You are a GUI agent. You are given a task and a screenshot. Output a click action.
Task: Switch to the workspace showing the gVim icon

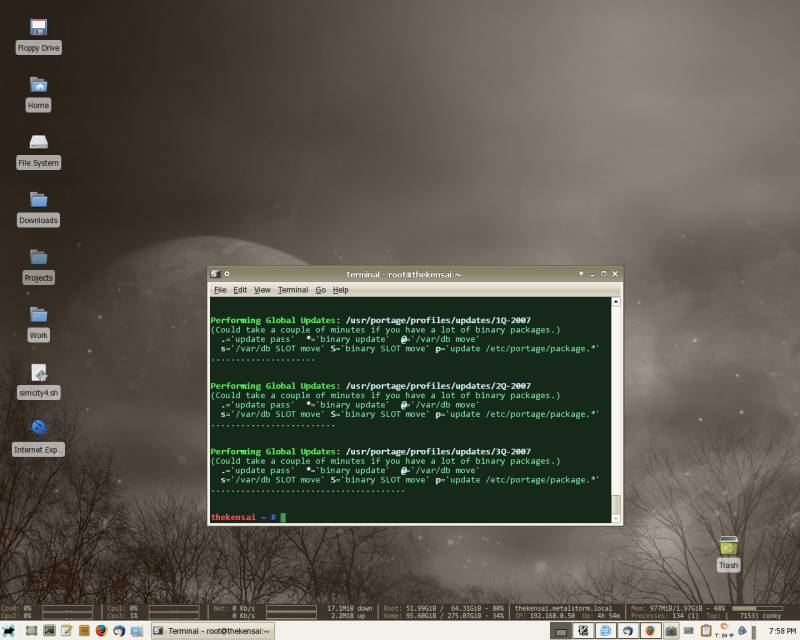pos(583,631)
